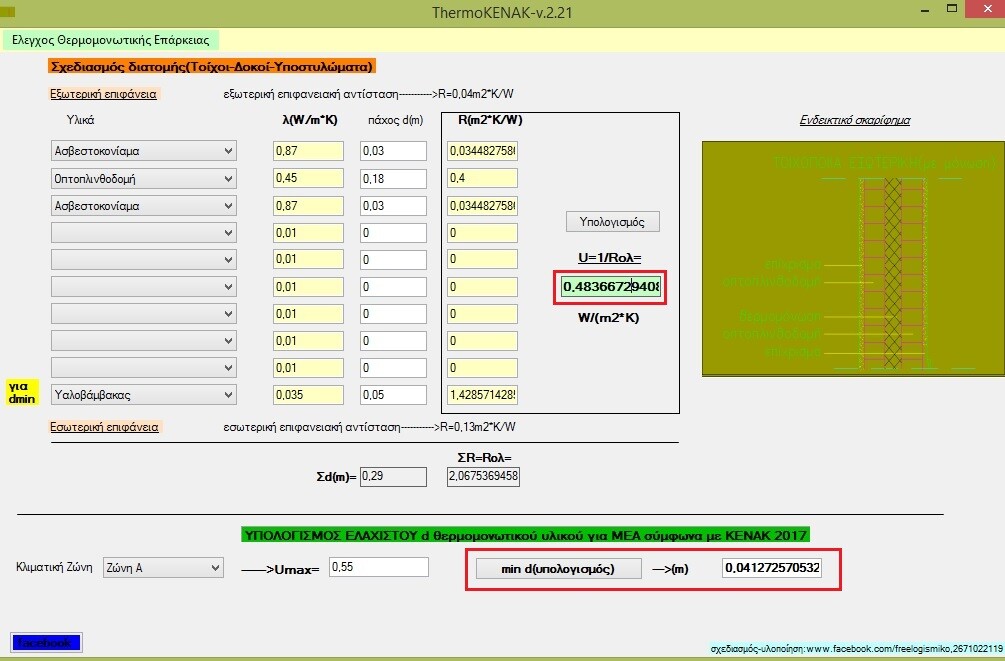Image resolution: width=1005 pixels, height=661 pixels.
Task: Click the Umax field containing 0,55
Action: [x=378, y=567]
